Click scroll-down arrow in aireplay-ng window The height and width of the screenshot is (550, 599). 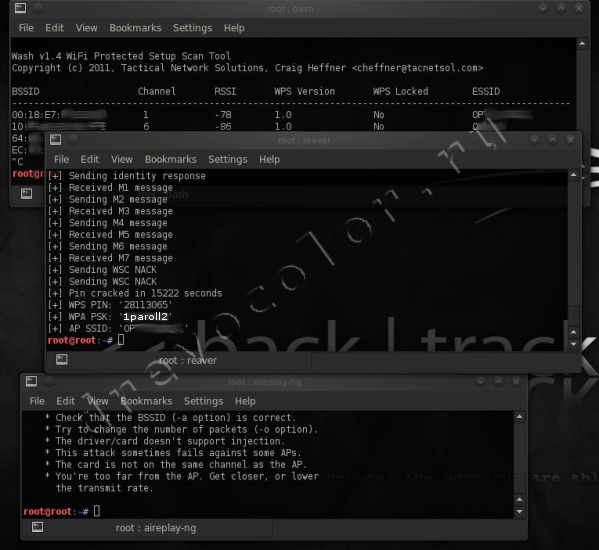click(x=520, y=511)
